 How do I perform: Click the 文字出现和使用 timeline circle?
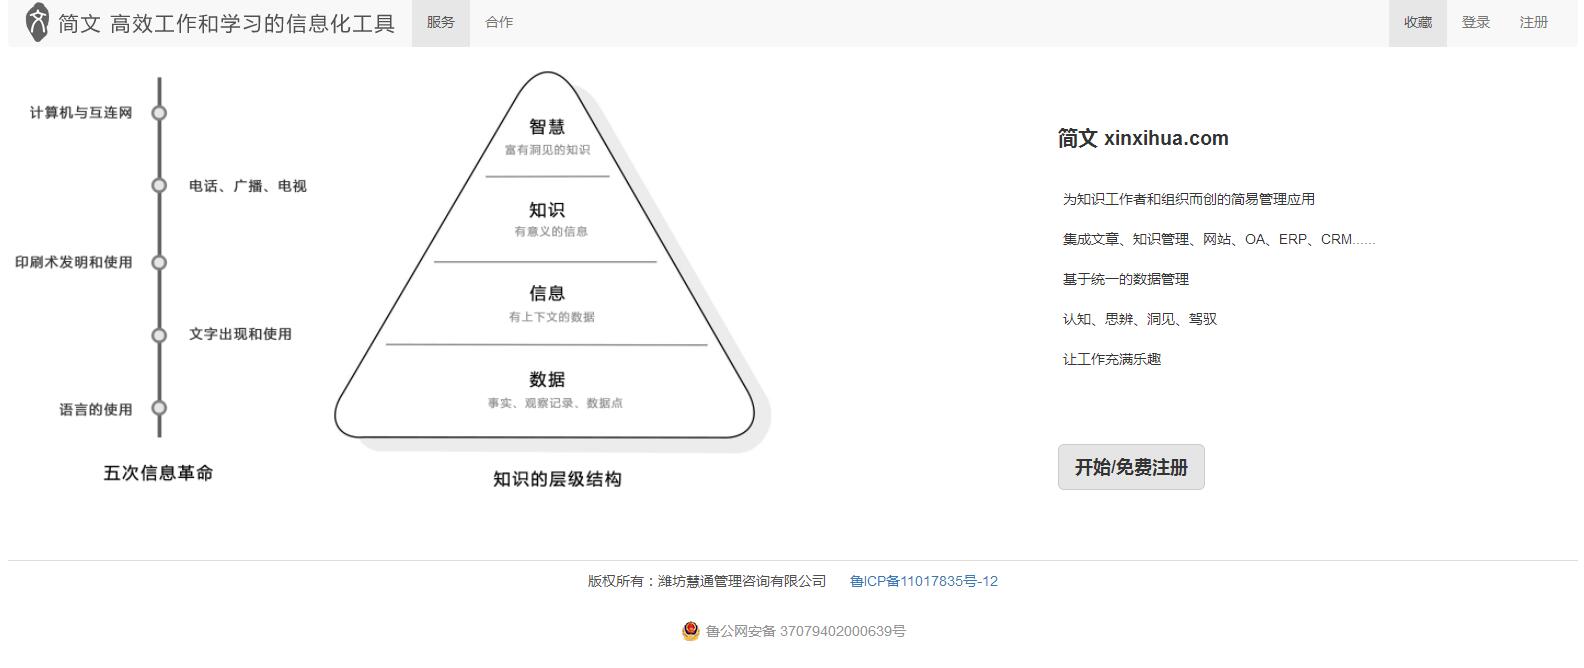pos(159,335)
